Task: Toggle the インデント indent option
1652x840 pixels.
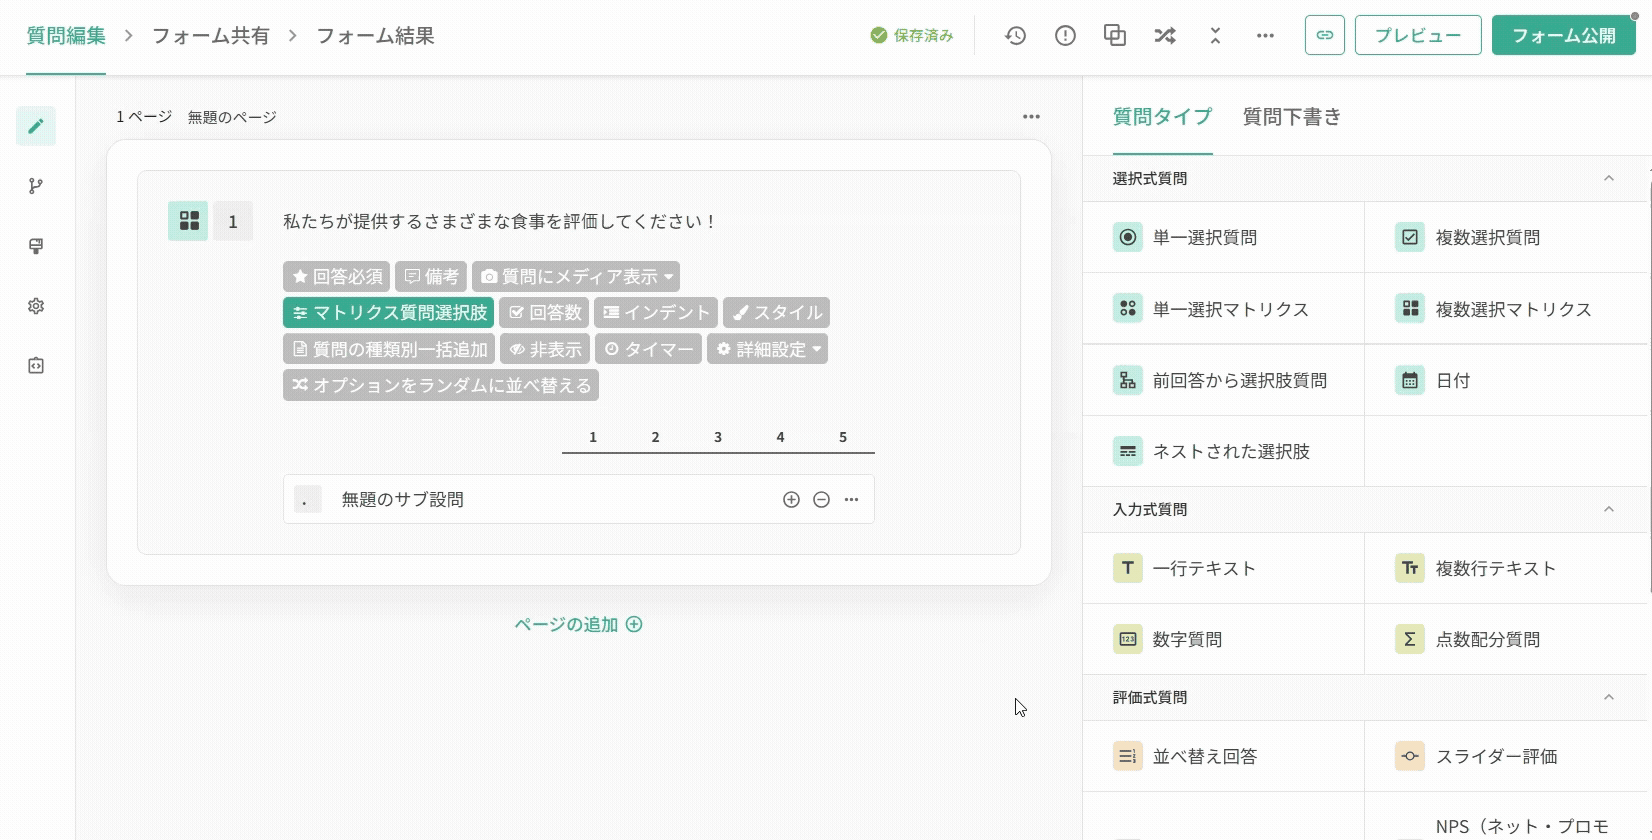Action: 656,313
